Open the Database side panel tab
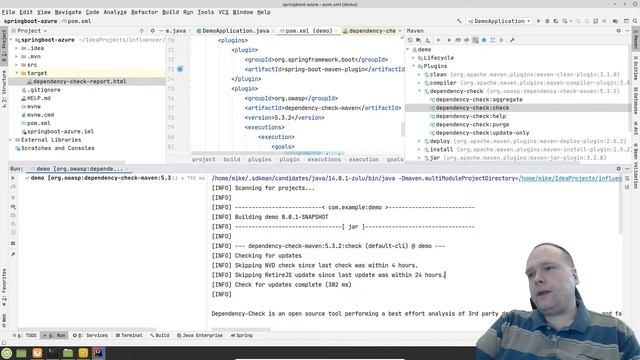The image size is (640, 360). click(636, 101)
